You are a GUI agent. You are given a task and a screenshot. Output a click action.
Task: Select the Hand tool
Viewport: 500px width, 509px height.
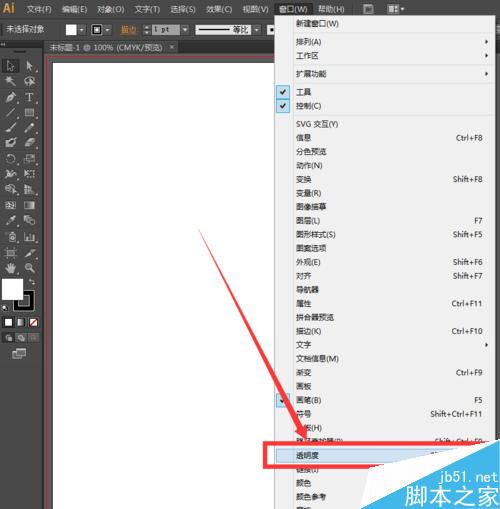(x=10, y=268)
